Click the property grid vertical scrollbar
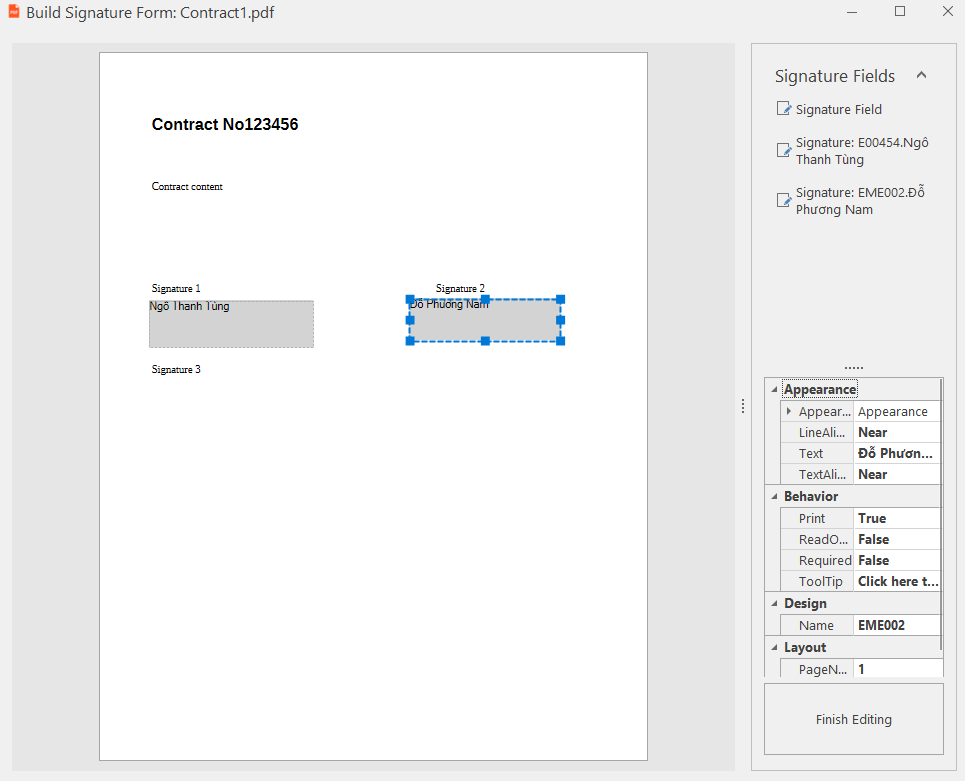Viewport: 965px width, 781px height. click(x=943, y=500)
